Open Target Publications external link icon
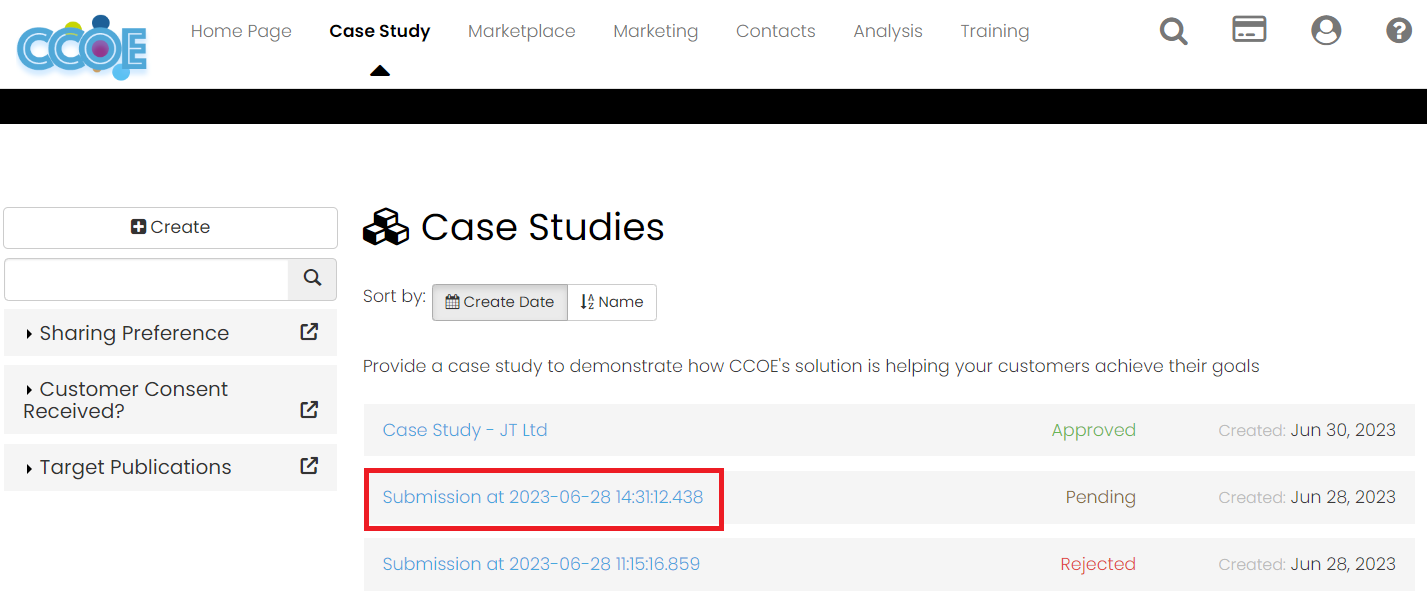 308,467
